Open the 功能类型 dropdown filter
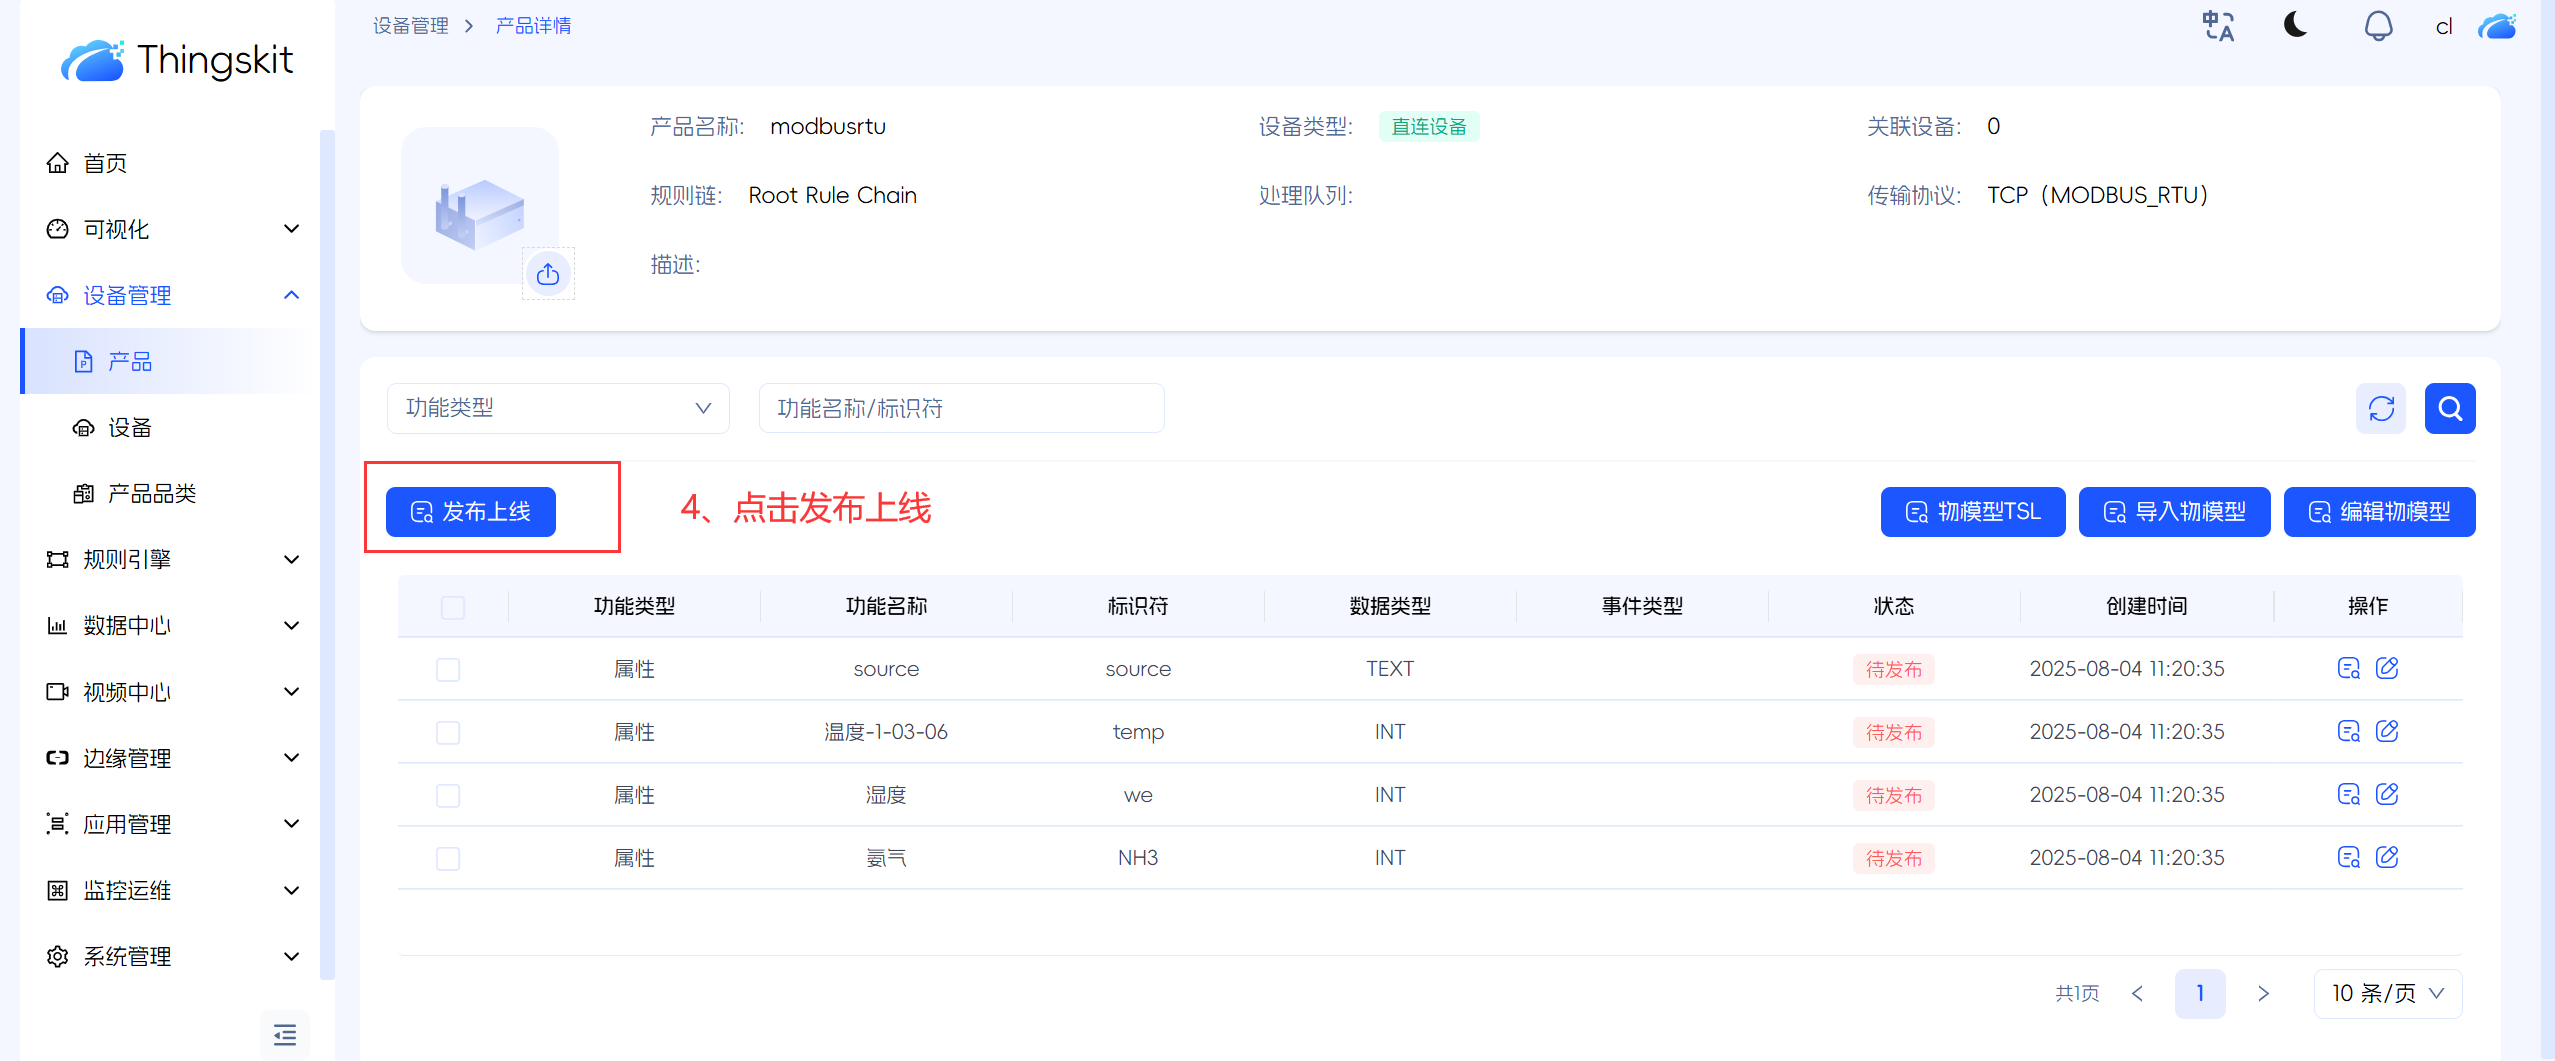 click(x=558, y=408)
